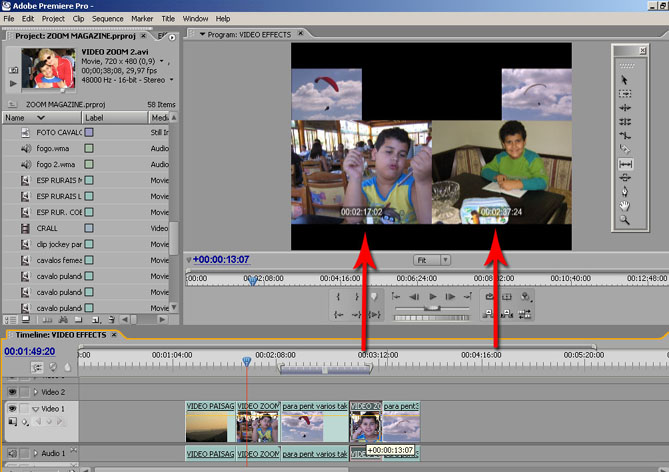
Task: Select the CRALL item in project list
Action: coord(47,228)
